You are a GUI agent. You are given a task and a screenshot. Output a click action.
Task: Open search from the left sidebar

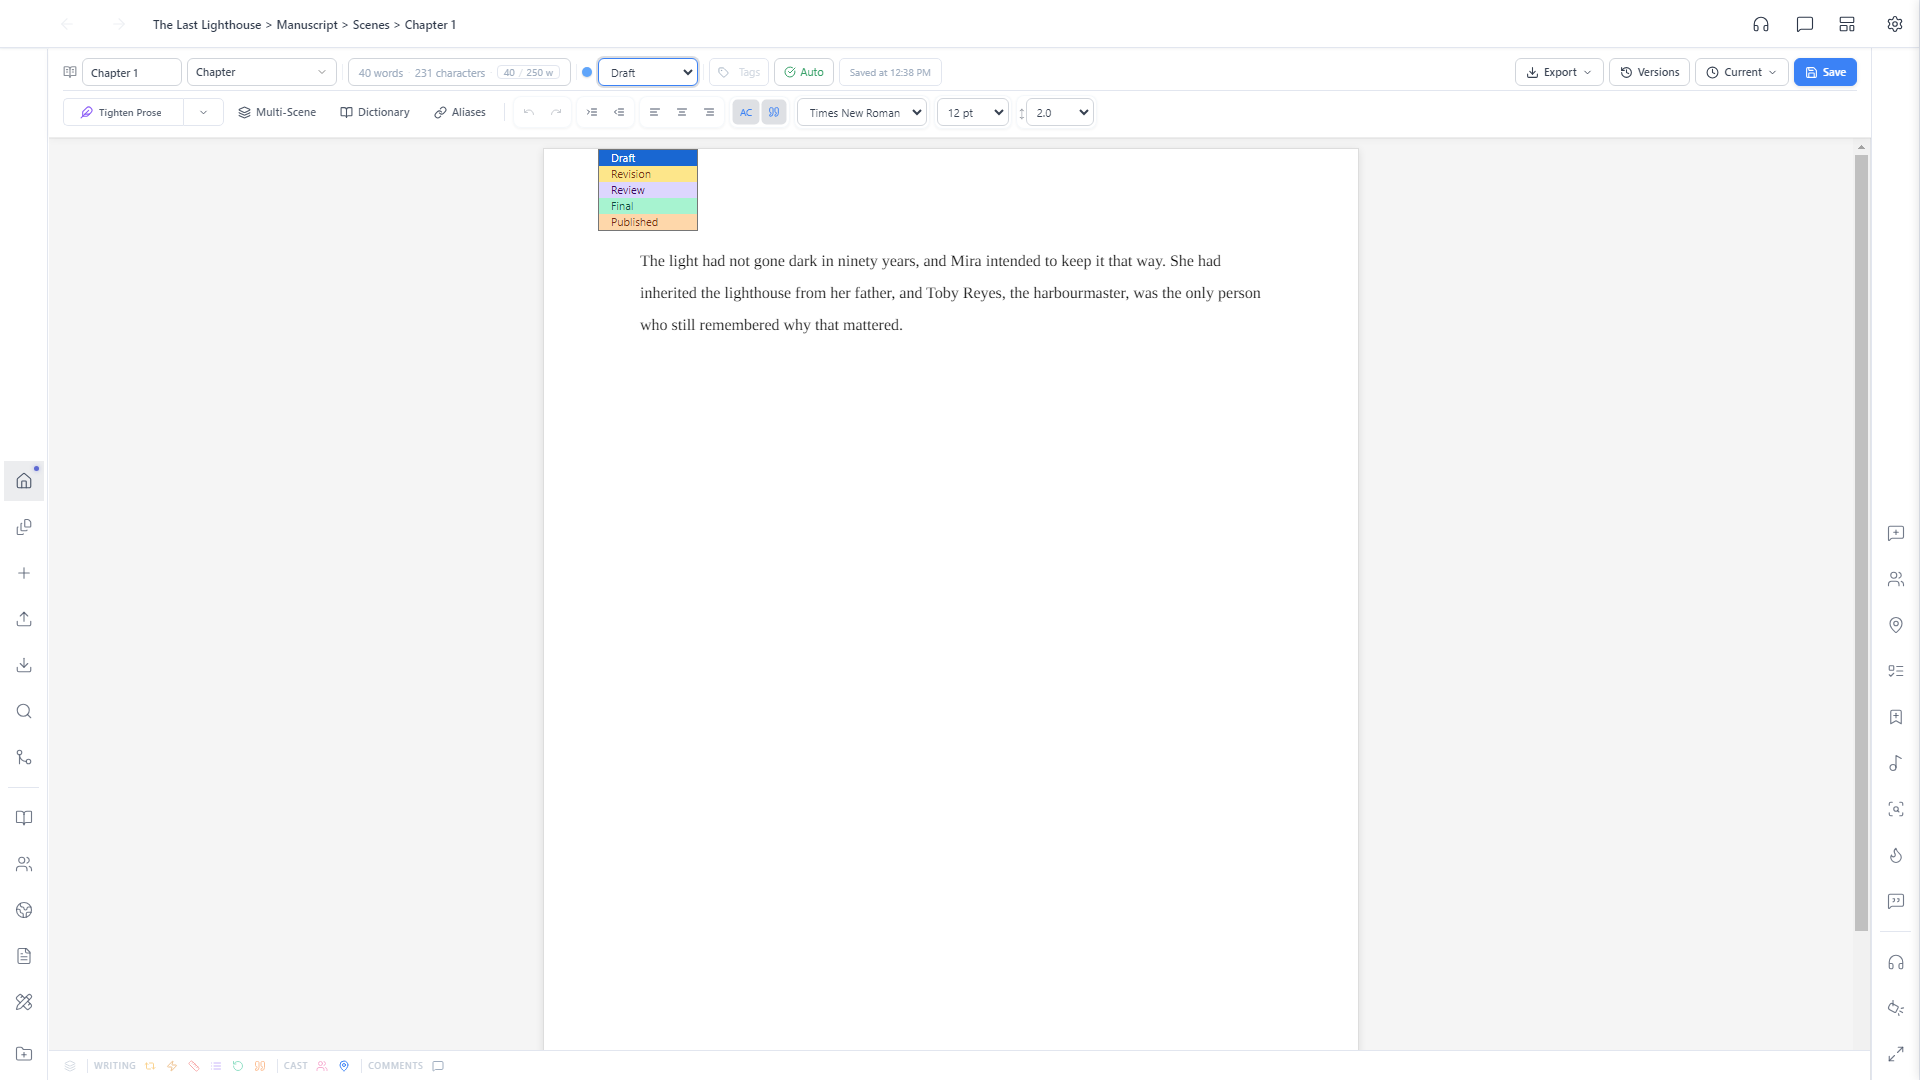click(24, 711)
